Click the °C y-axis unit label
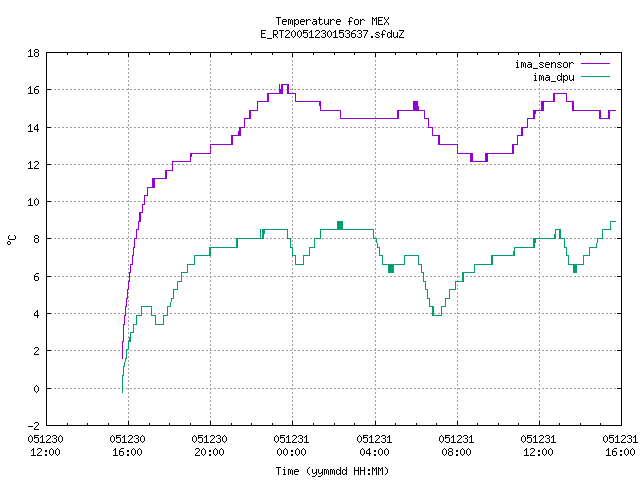 11,240
